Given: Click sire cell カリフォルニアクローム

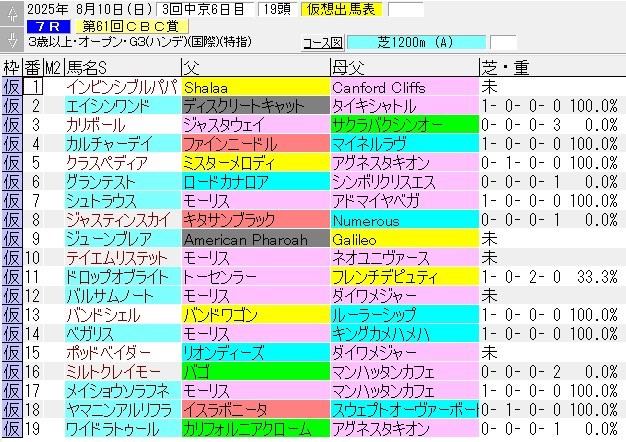Looking at the screenshot, I should coord(256,428).
